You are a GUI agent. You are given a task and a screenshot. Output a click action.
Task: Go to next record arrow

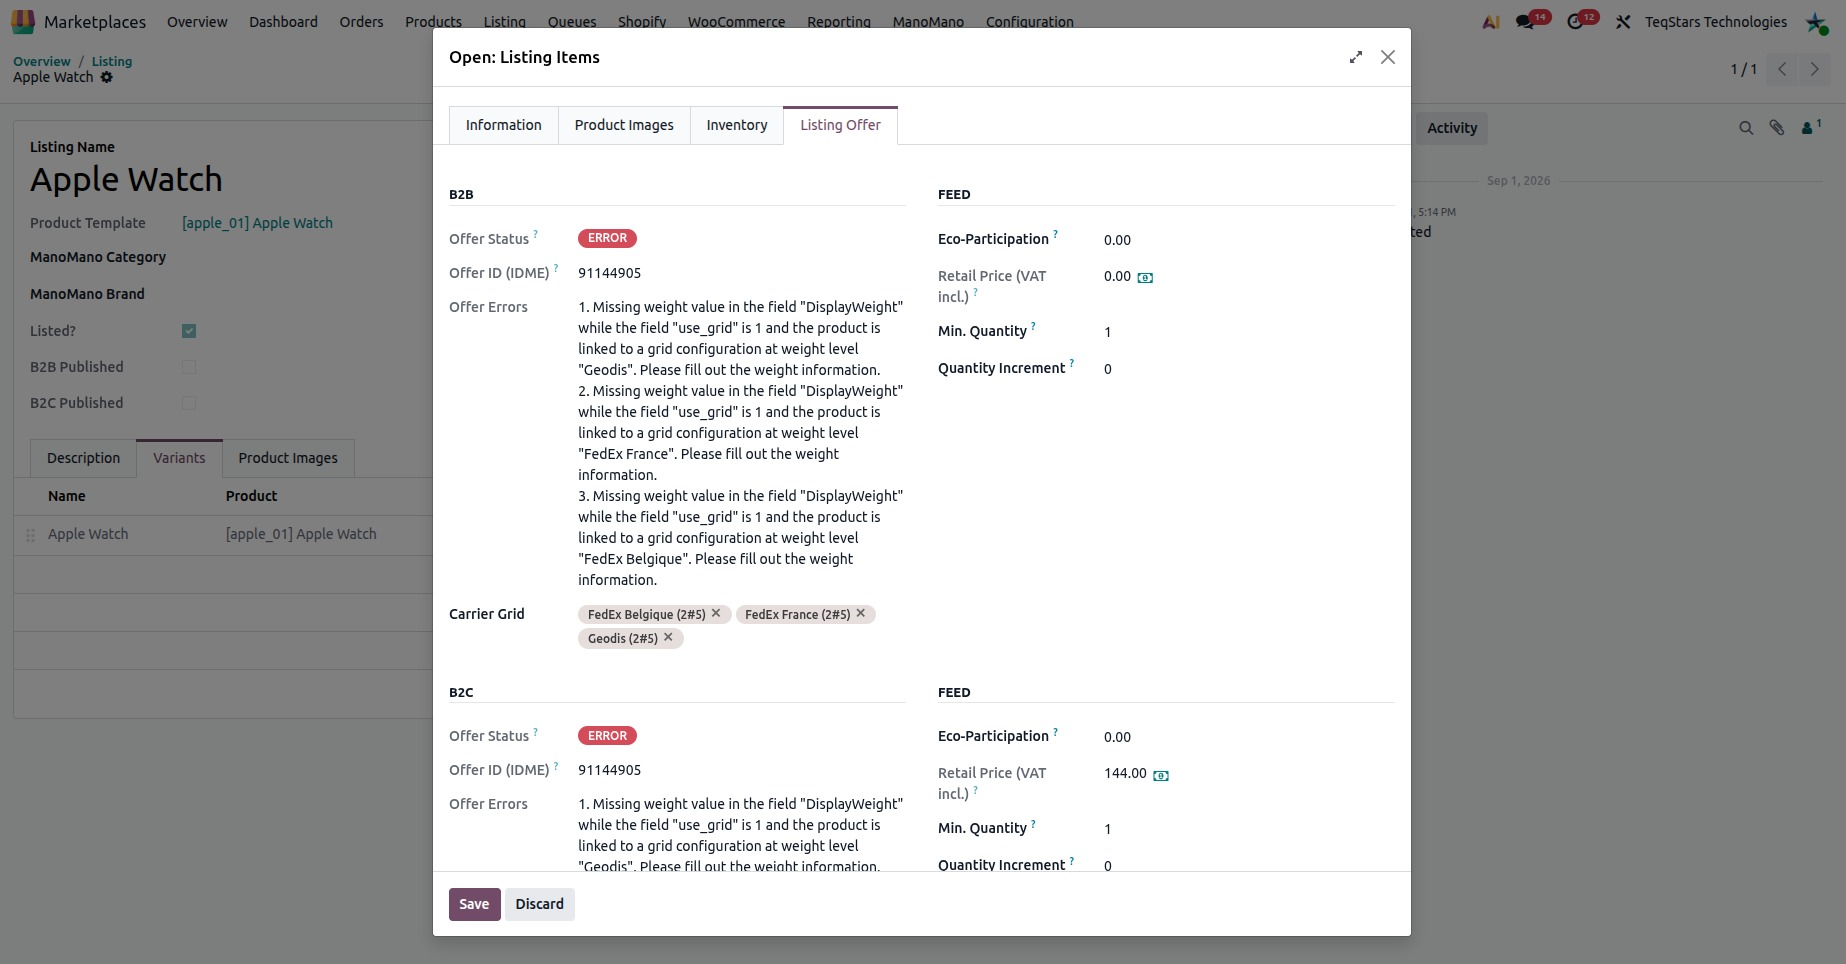[x=1814, y=69]
